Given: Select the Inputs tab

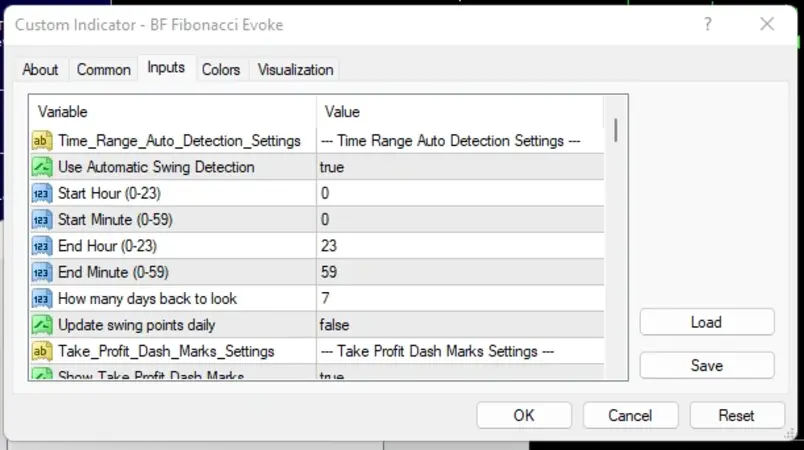Looking at the screenshot, I should 166,68.
